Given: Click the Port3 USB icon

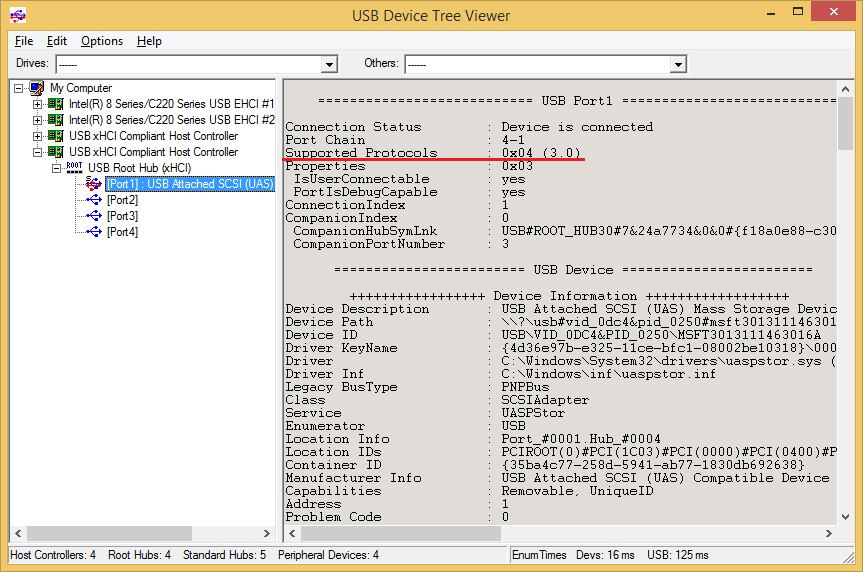Looking at the screenshot, I should coord(94,215).
